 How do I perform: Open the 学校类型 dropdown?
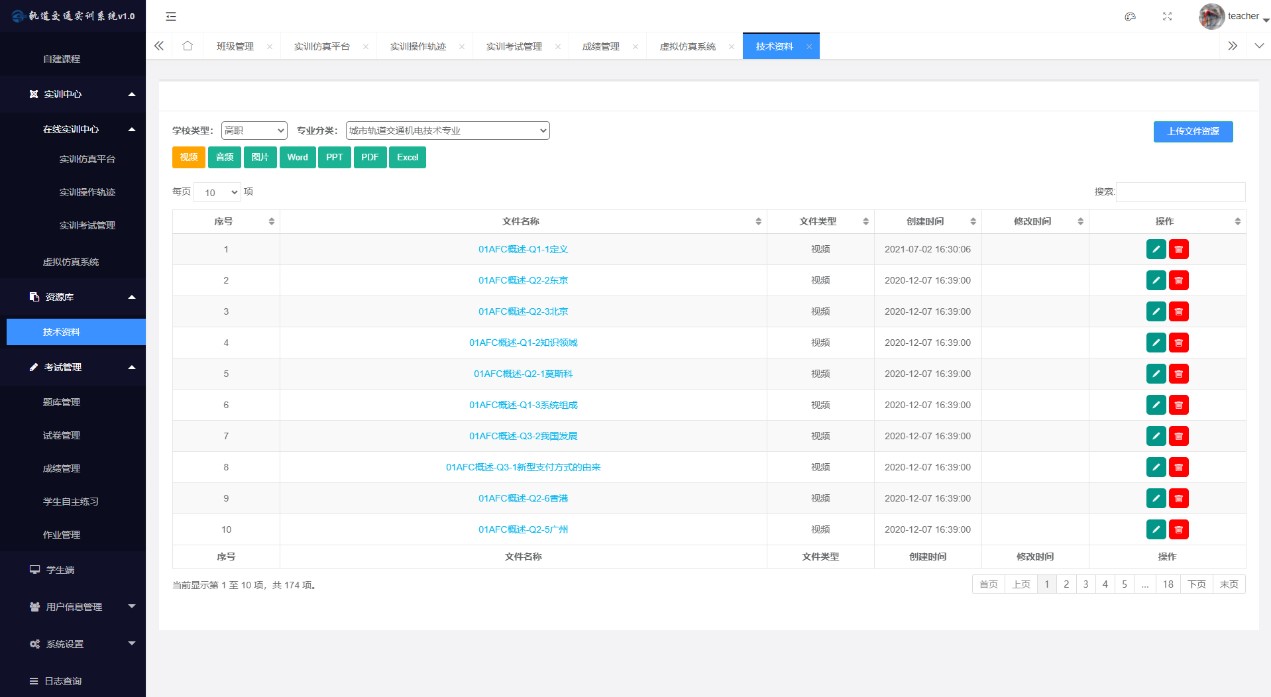[x=254, y=130]
